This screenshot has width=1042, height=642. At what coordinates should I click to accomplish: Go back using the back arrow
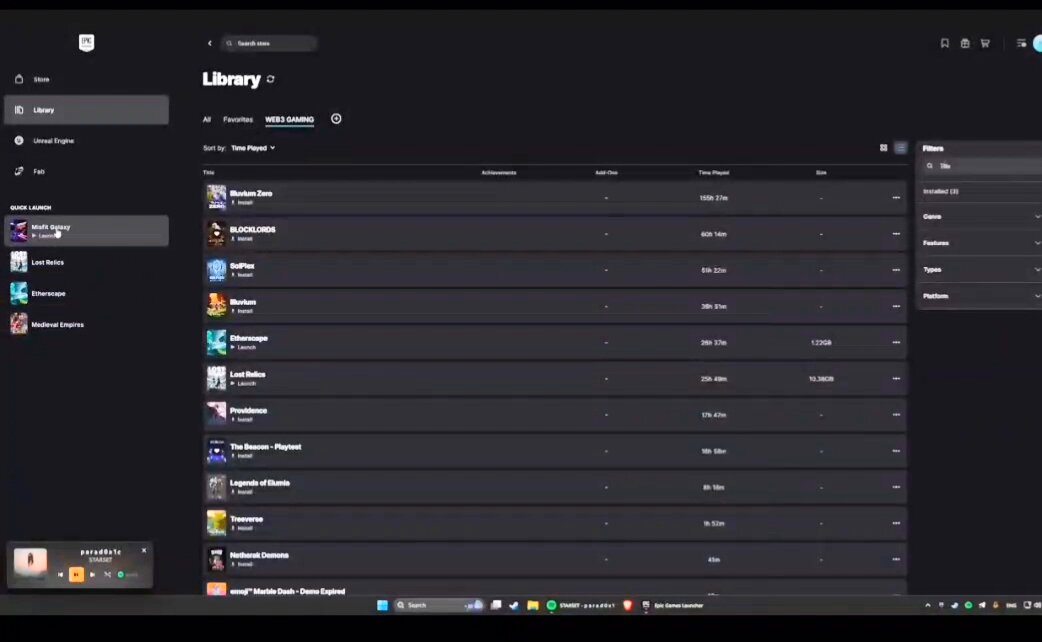[x=210, y=43]
